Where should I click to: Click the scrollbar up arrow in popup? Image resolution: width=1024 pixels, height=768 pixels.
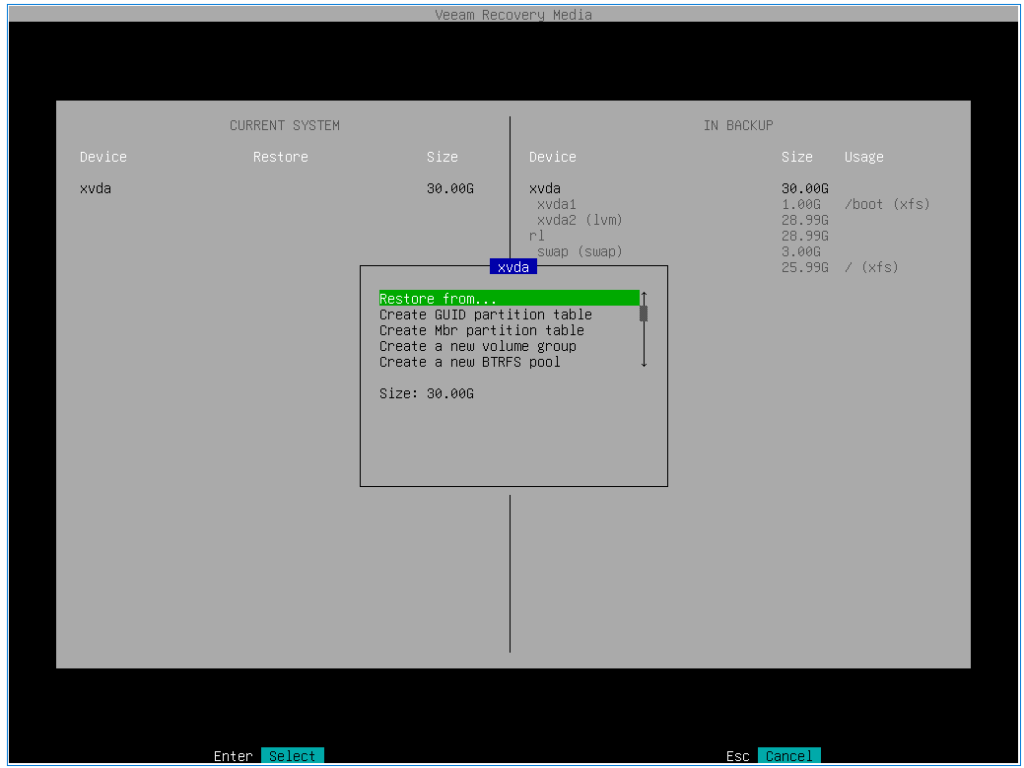644,296
